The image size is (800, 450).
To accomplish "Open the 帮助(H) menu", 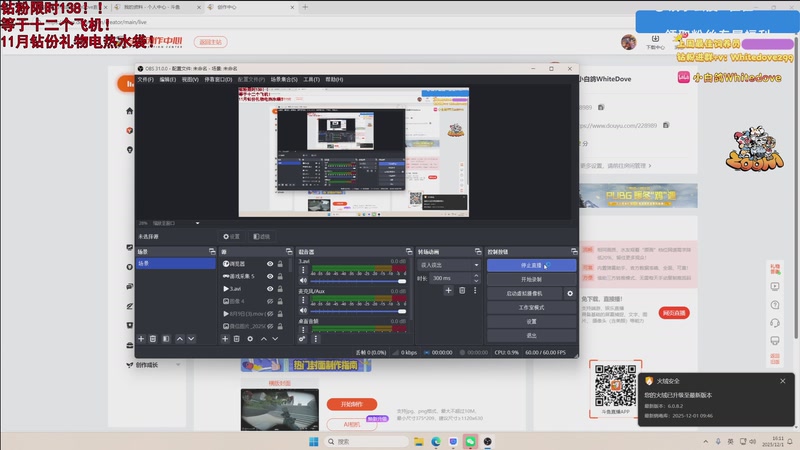I will click(x=334, y=80).
